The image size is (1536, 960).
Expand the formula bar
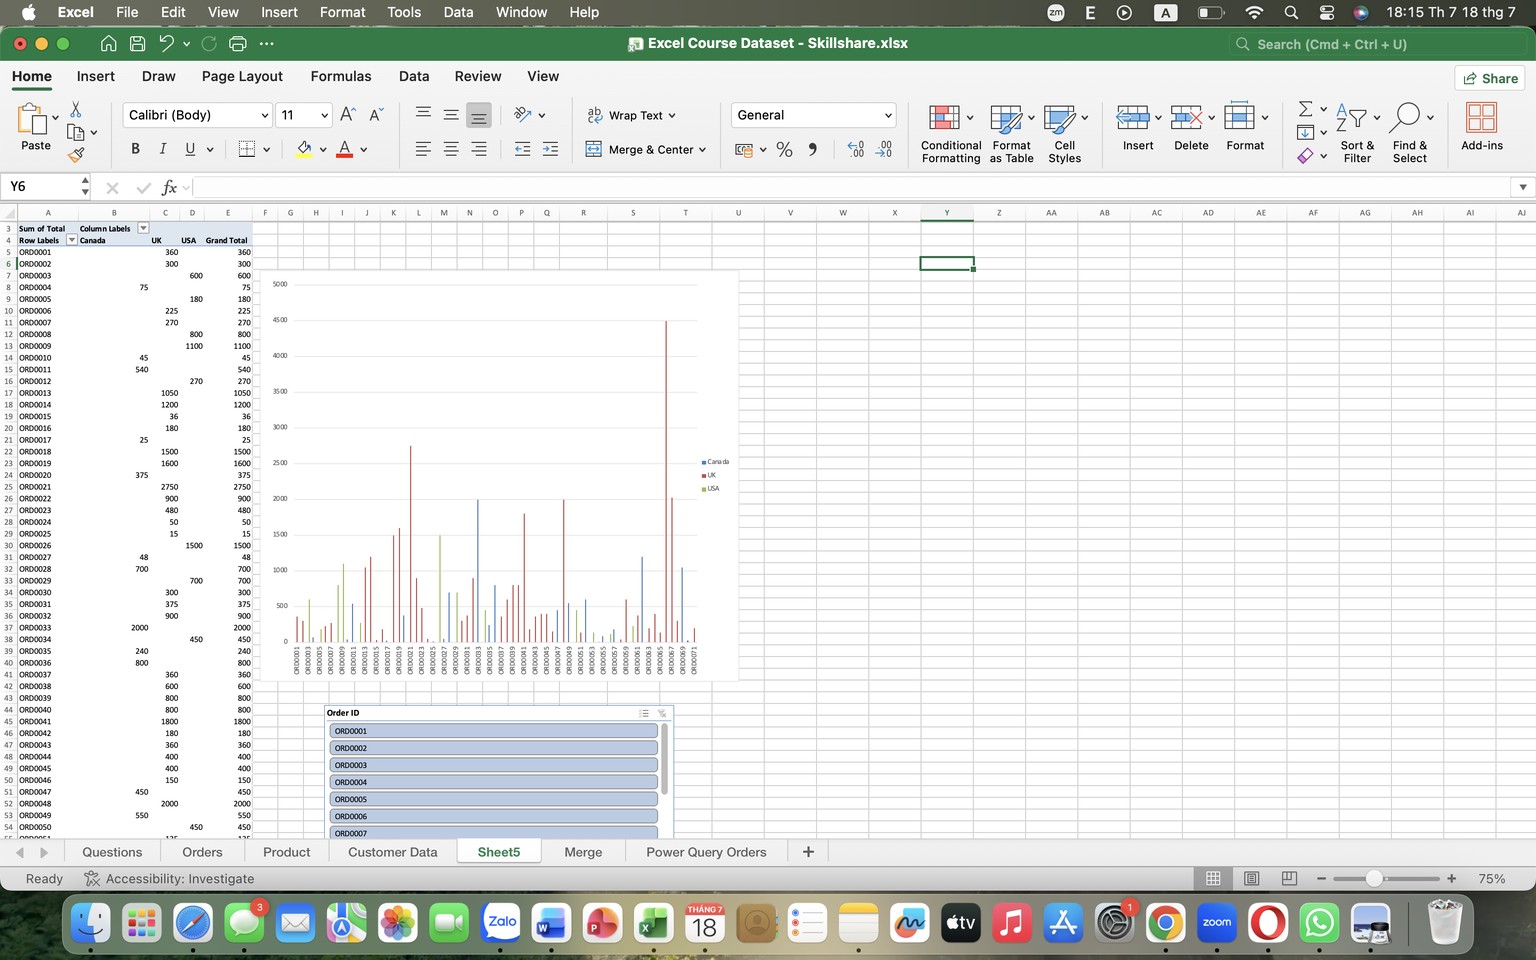coord(1523,187)
